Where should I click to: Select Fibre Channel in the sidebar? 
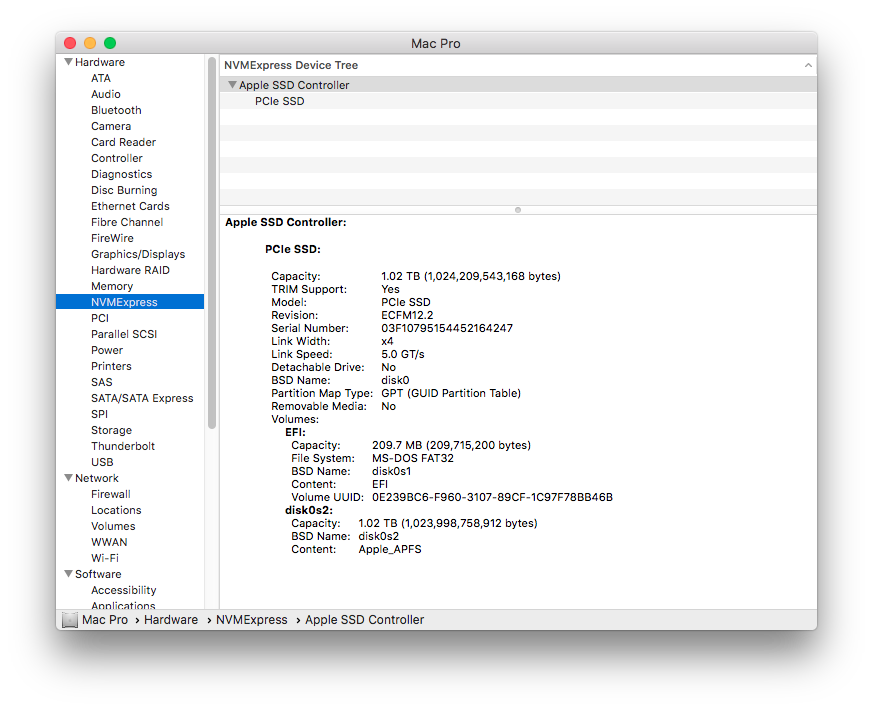pyautogui.click(x=127, y=222)
